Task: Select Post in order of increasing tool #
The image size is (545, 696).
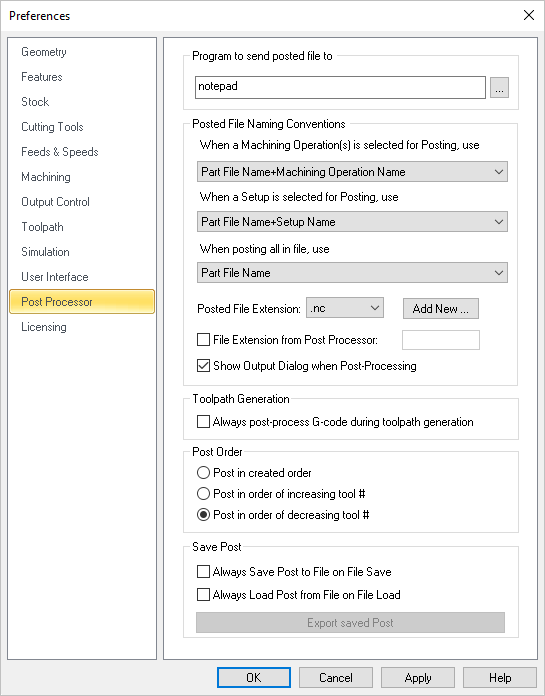Action: pyautogui.click(x=203, y=494)
